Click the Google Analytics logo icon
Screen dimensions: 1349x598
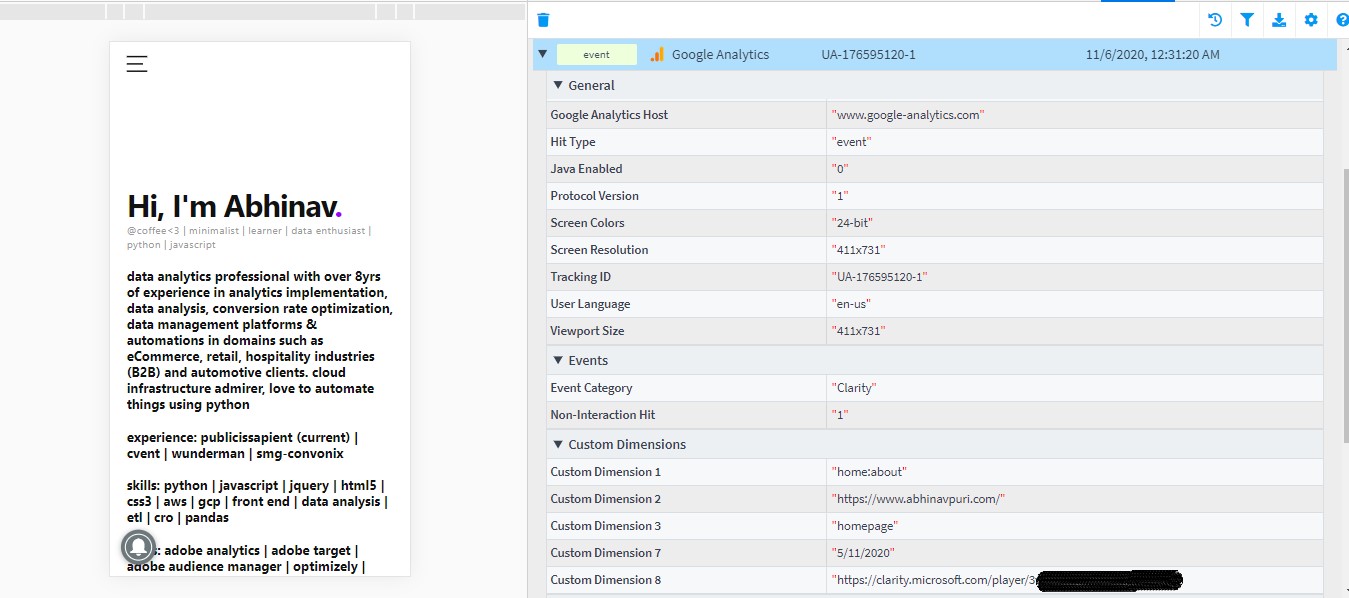[x=657, y=55]
